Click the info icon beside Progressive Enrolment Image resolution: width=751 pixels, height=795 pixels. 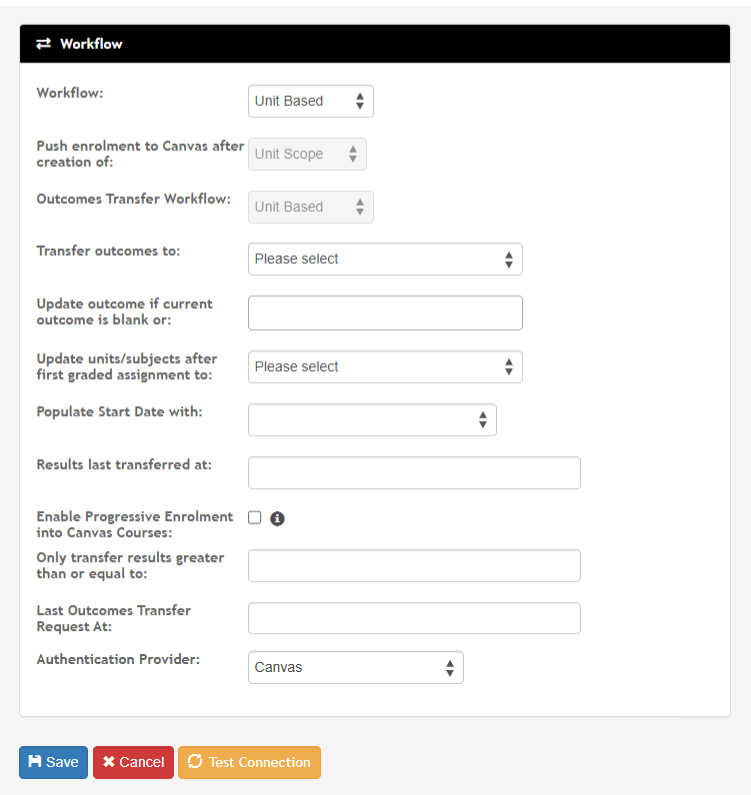click(x=278, y=518)
